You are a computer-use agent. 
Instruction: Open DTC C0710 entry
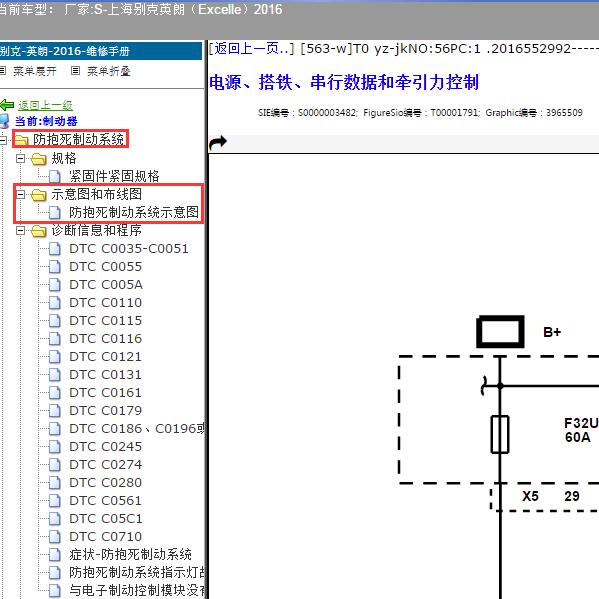106,536
